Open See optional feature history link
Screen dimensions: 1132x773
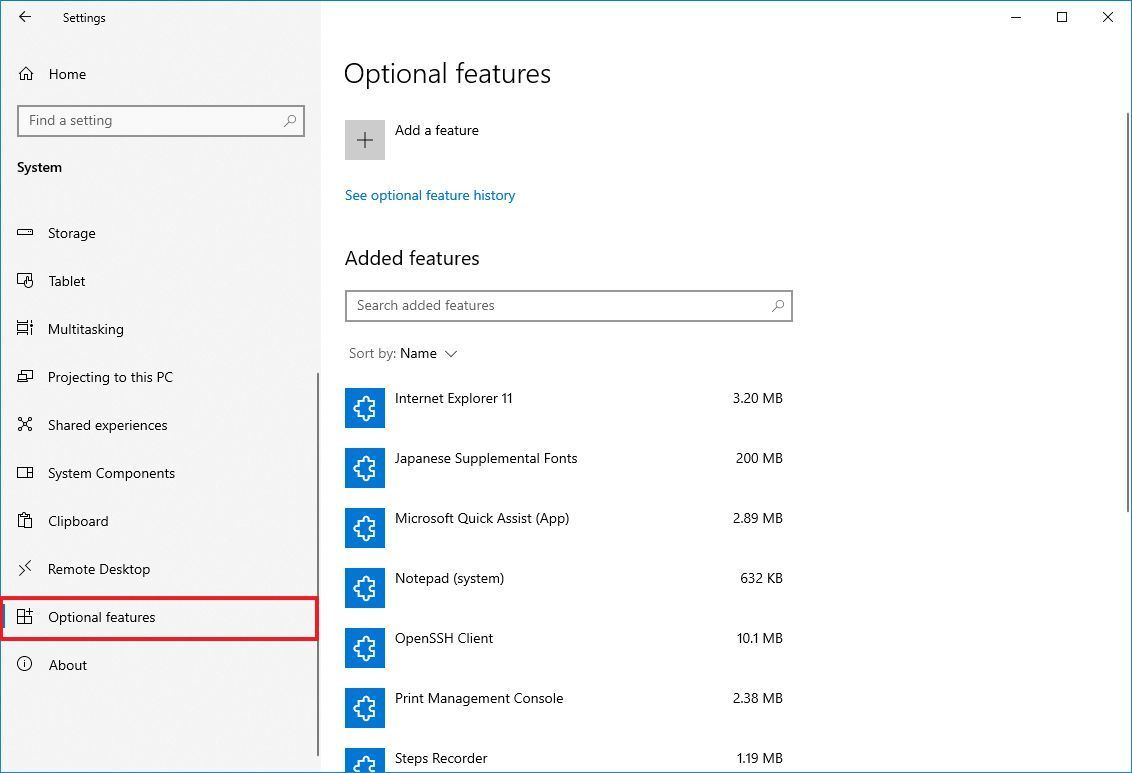(x=430, y=195)
